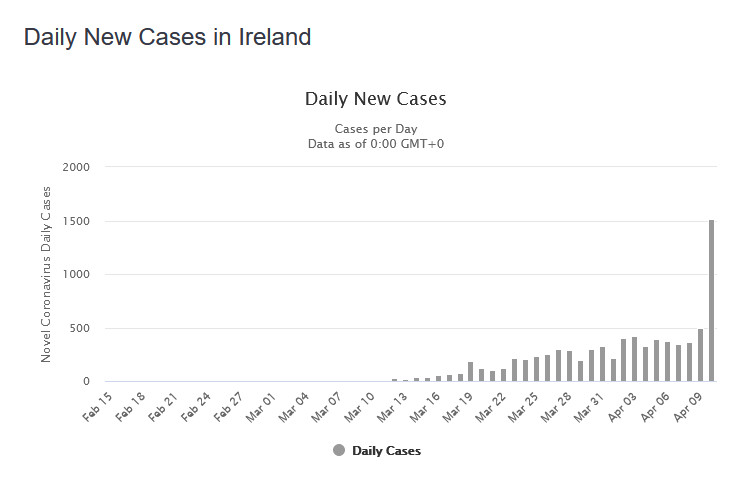Screen dimensions: 748x495
Task: Click the Apr 03 daily cases bar
Action: click(634, 359)
